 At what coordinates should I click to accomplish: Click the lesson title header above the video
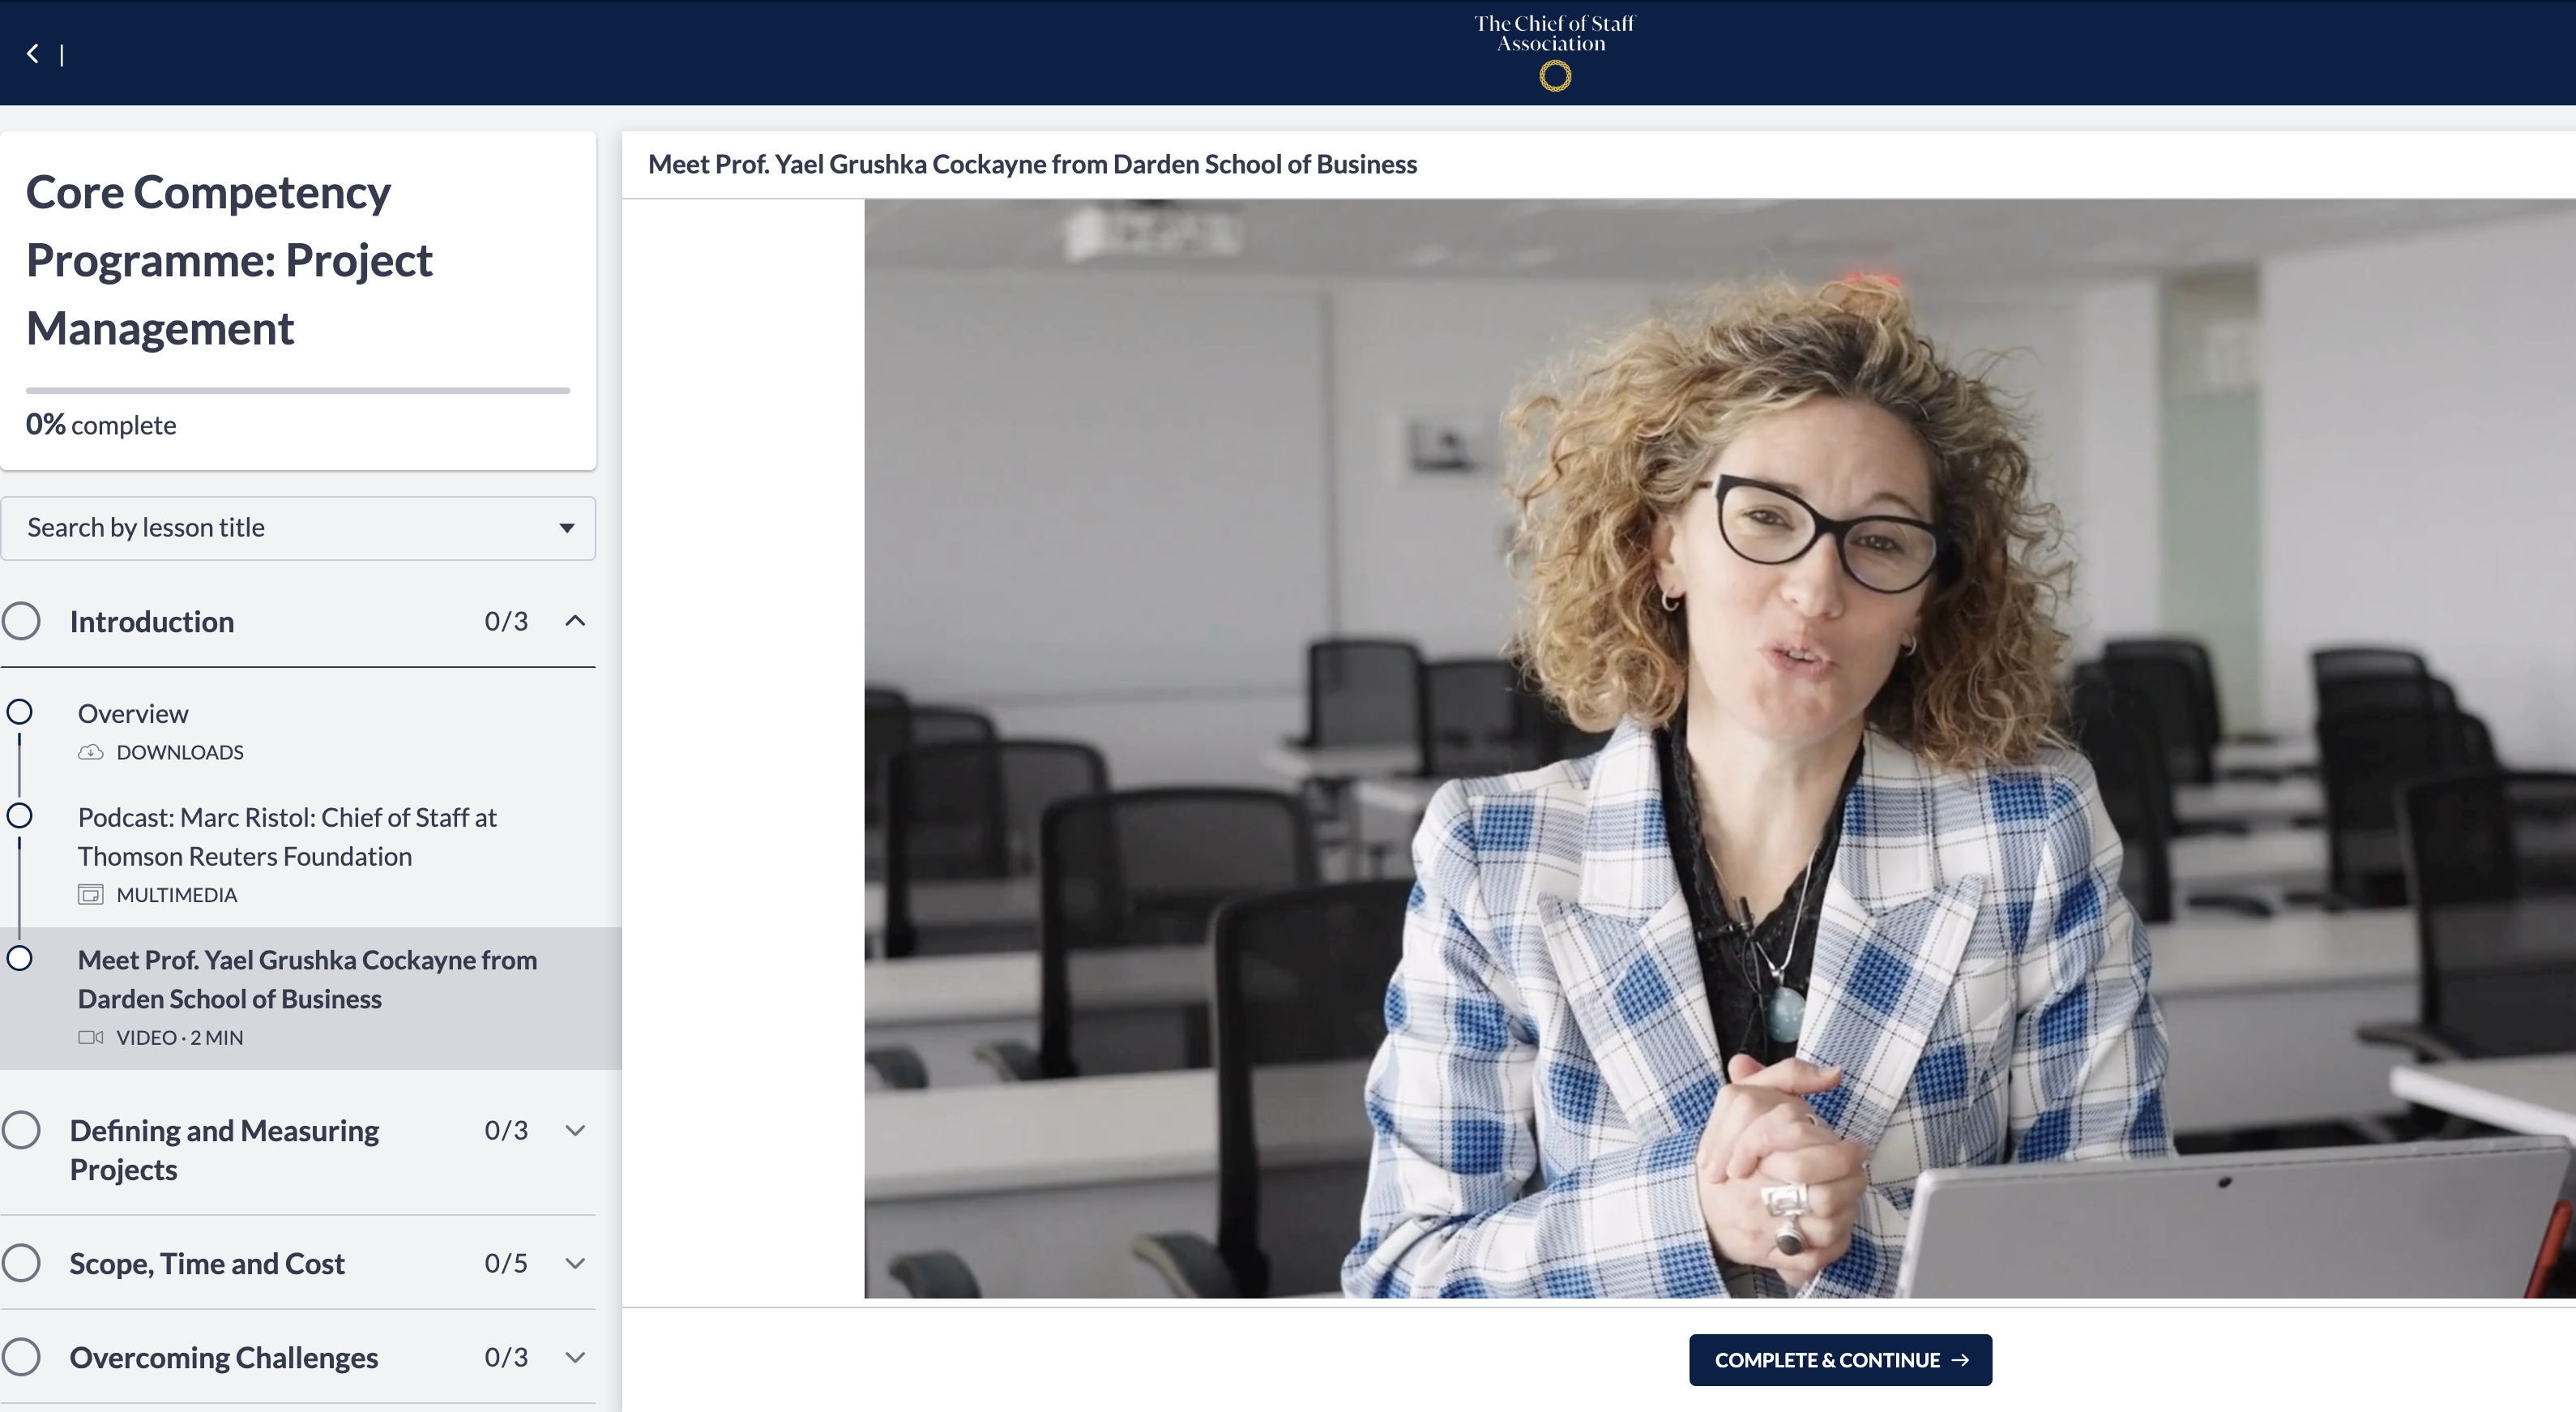click(1032, 164)
